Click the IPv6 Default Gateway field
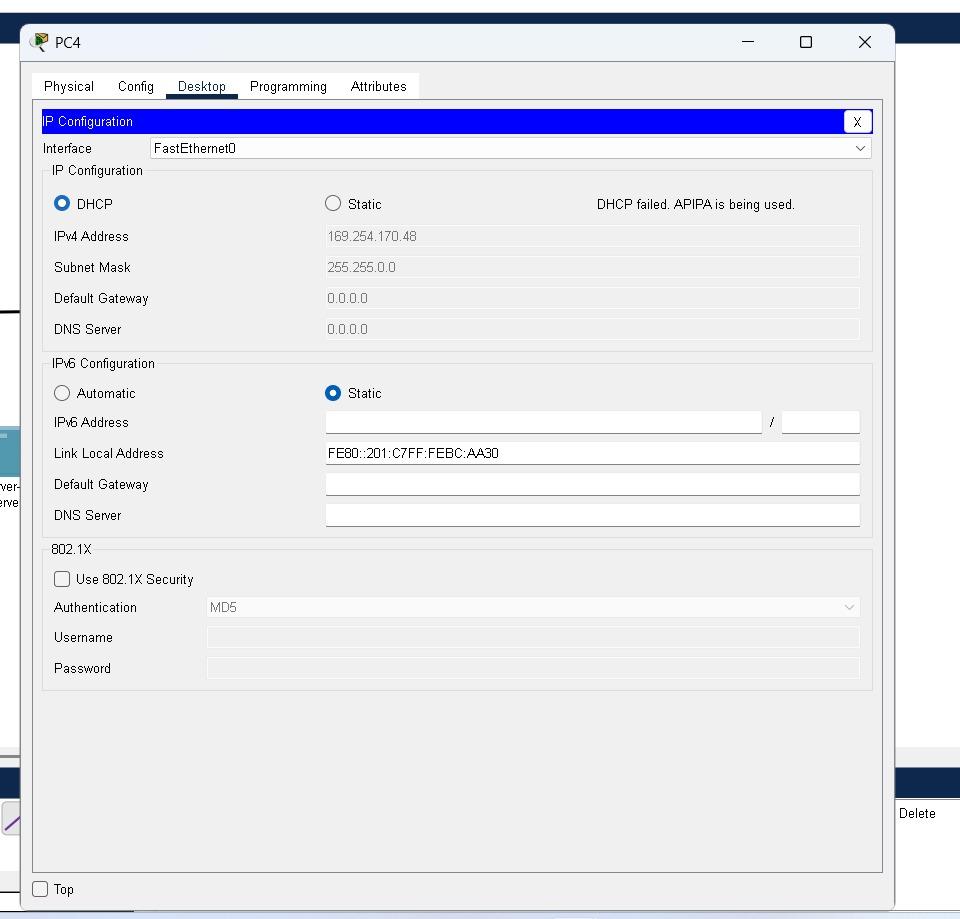 (x=592, y=485)
